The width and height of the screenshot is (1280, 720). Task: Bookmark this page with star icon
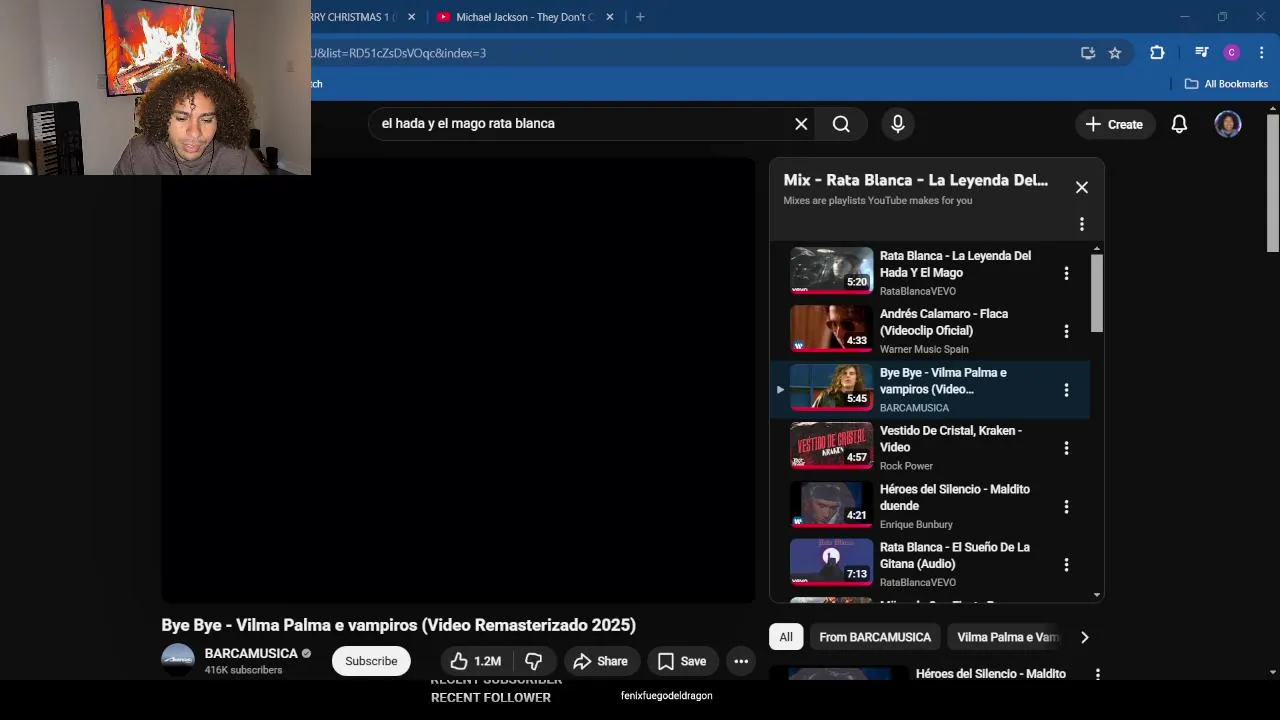click(x=1115, y=53)
